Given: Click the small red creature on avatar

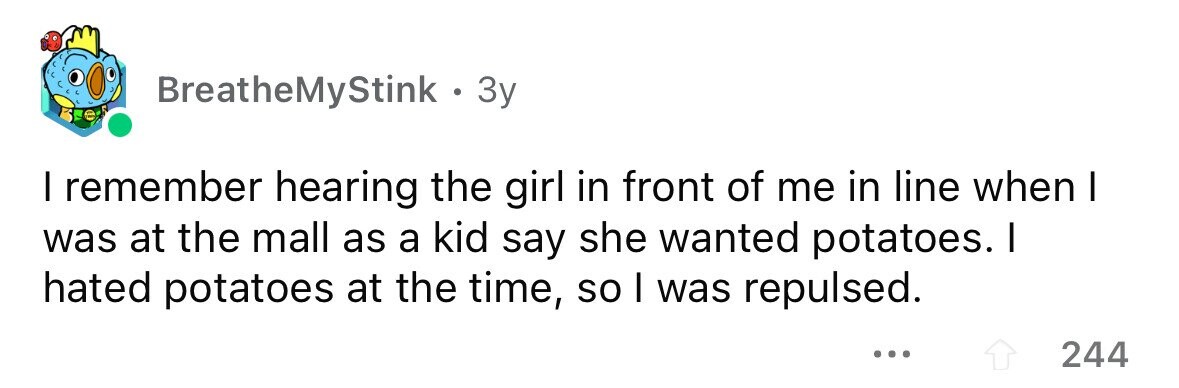Looking at the screenshot, I should click(x=51, y=39).
